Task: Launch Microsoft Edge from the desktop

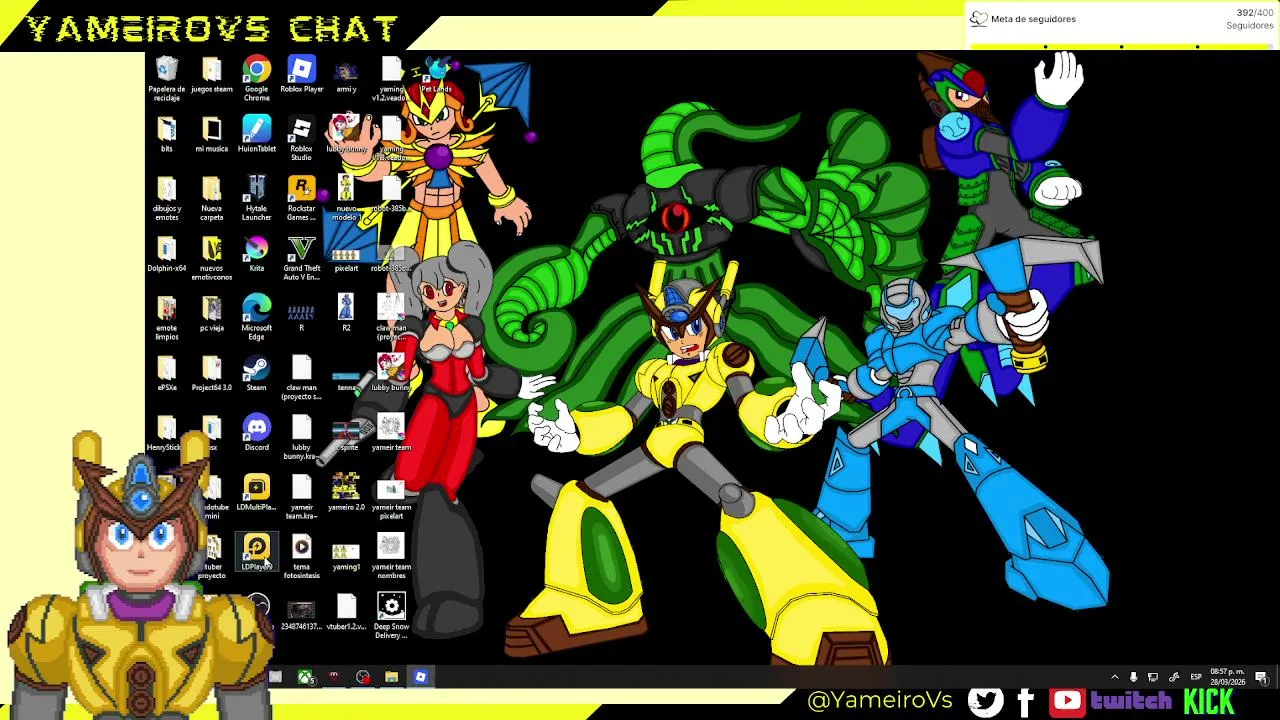Action: pyautogui.click(x=257, y=318)
